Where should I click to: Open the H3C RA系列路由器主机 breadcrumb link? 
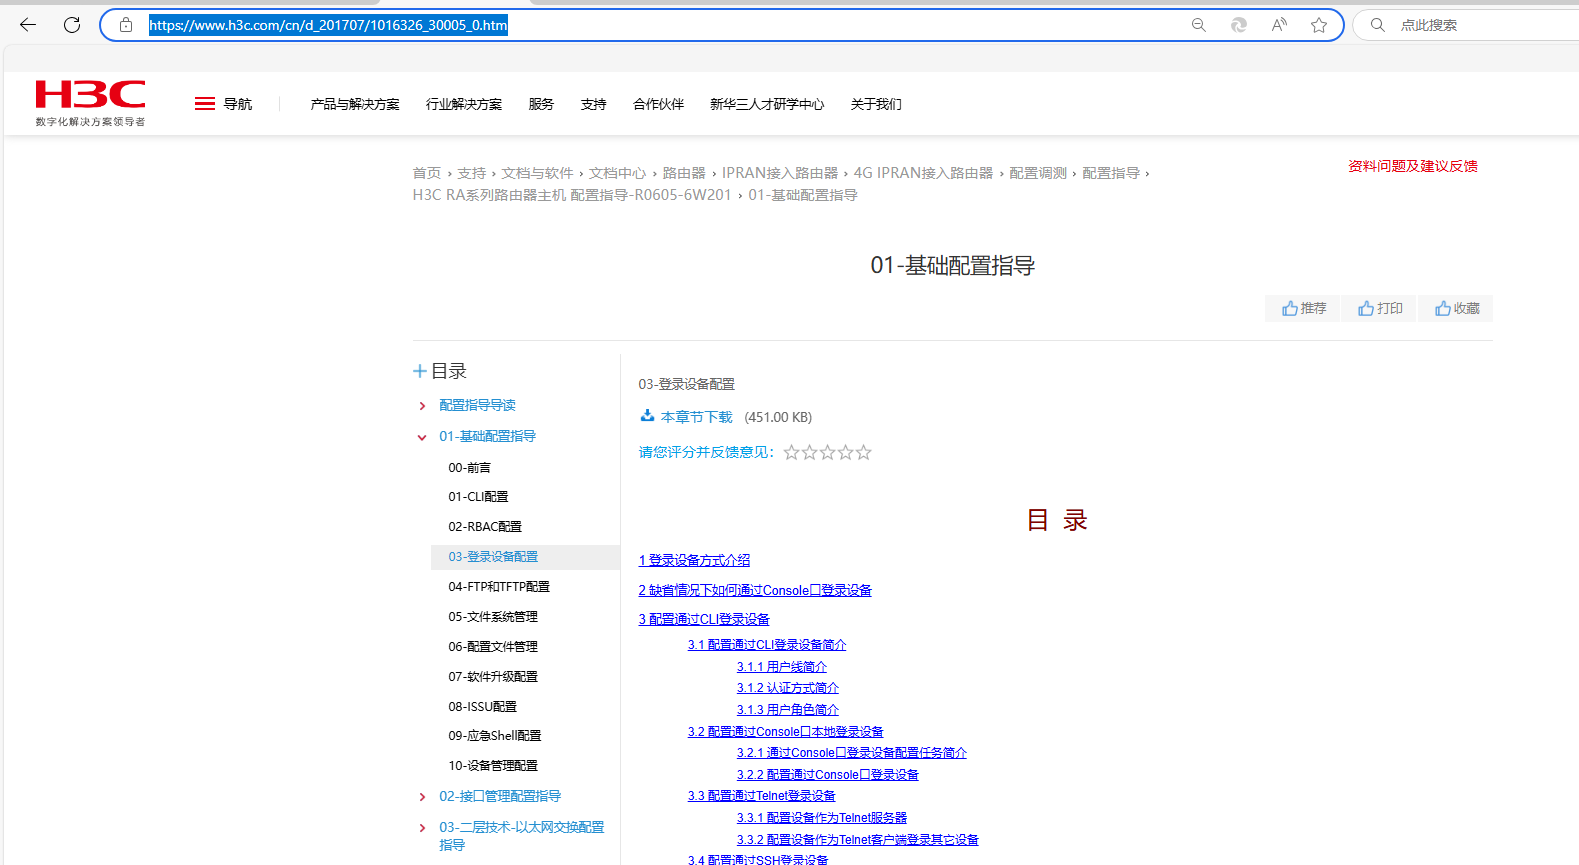[572, 195]
